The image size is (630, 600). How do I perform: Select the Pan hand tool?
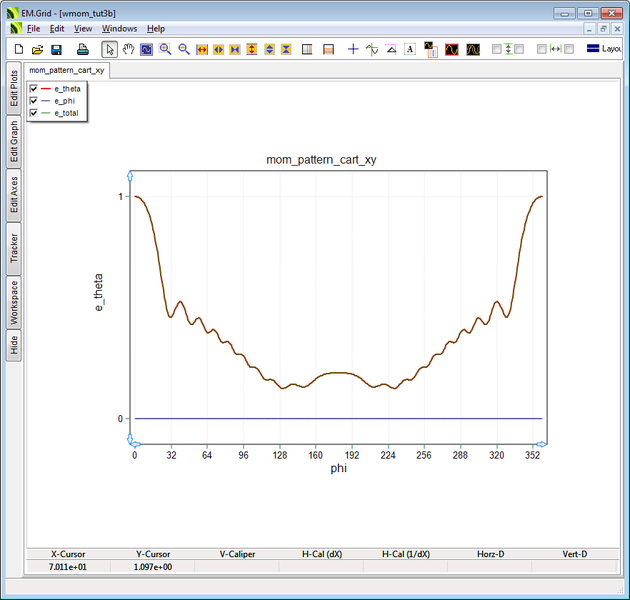pos(128,49)
